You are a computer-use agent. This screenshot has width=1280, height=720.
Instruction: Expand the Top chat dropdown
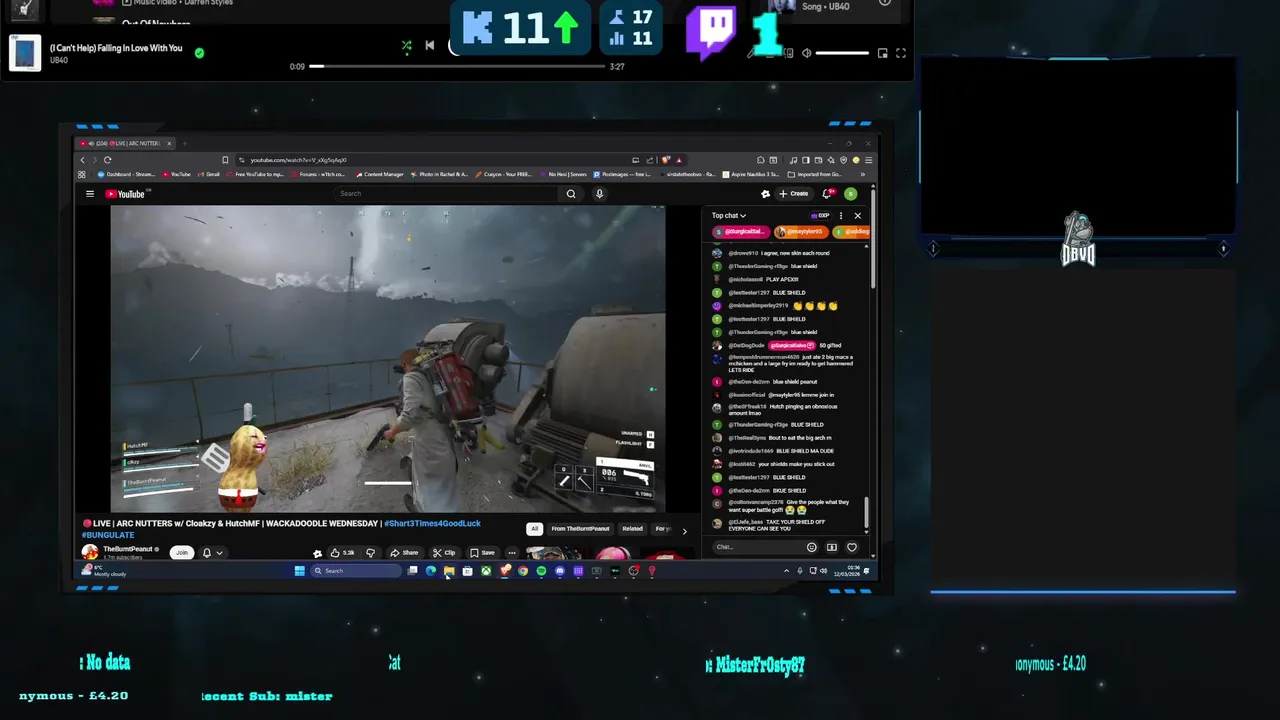click(x=729, y=215)
